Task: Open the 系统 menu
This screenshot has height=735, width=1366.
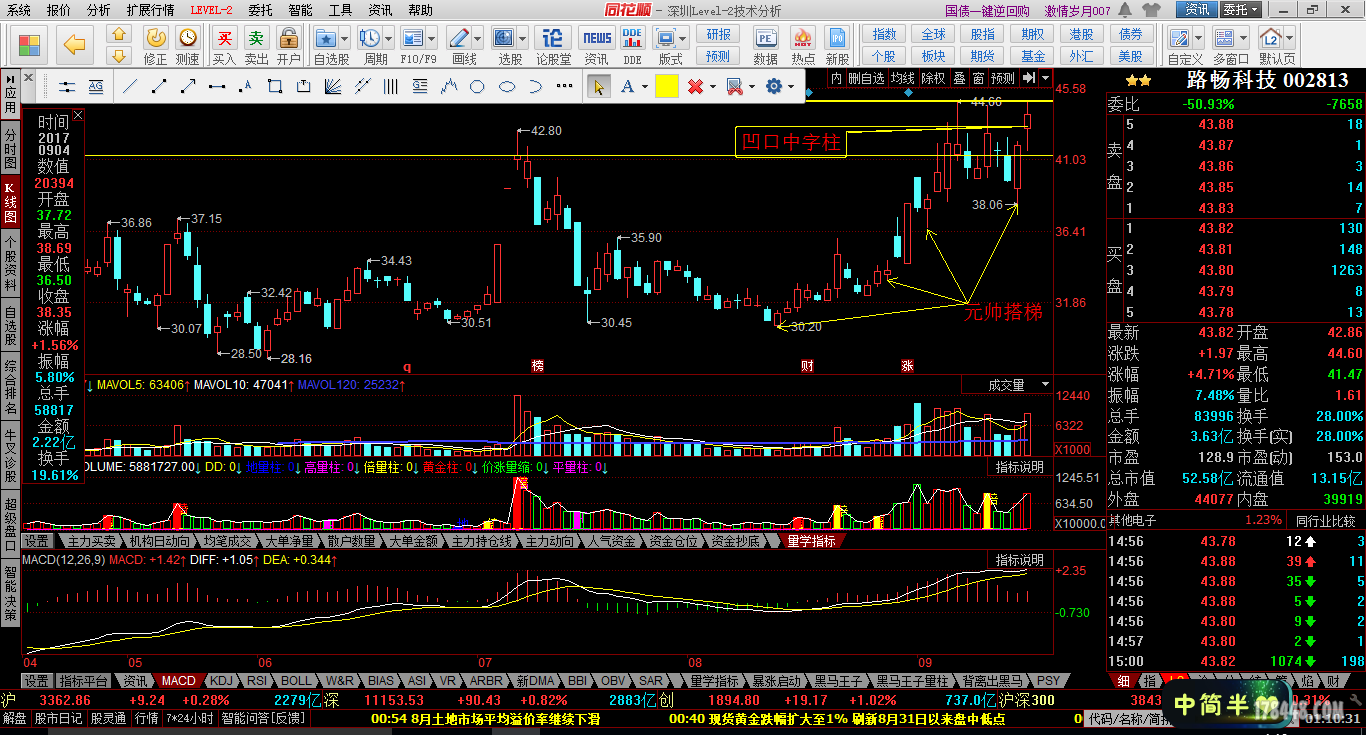Action: pyautogui.click(x=19, y=10)
